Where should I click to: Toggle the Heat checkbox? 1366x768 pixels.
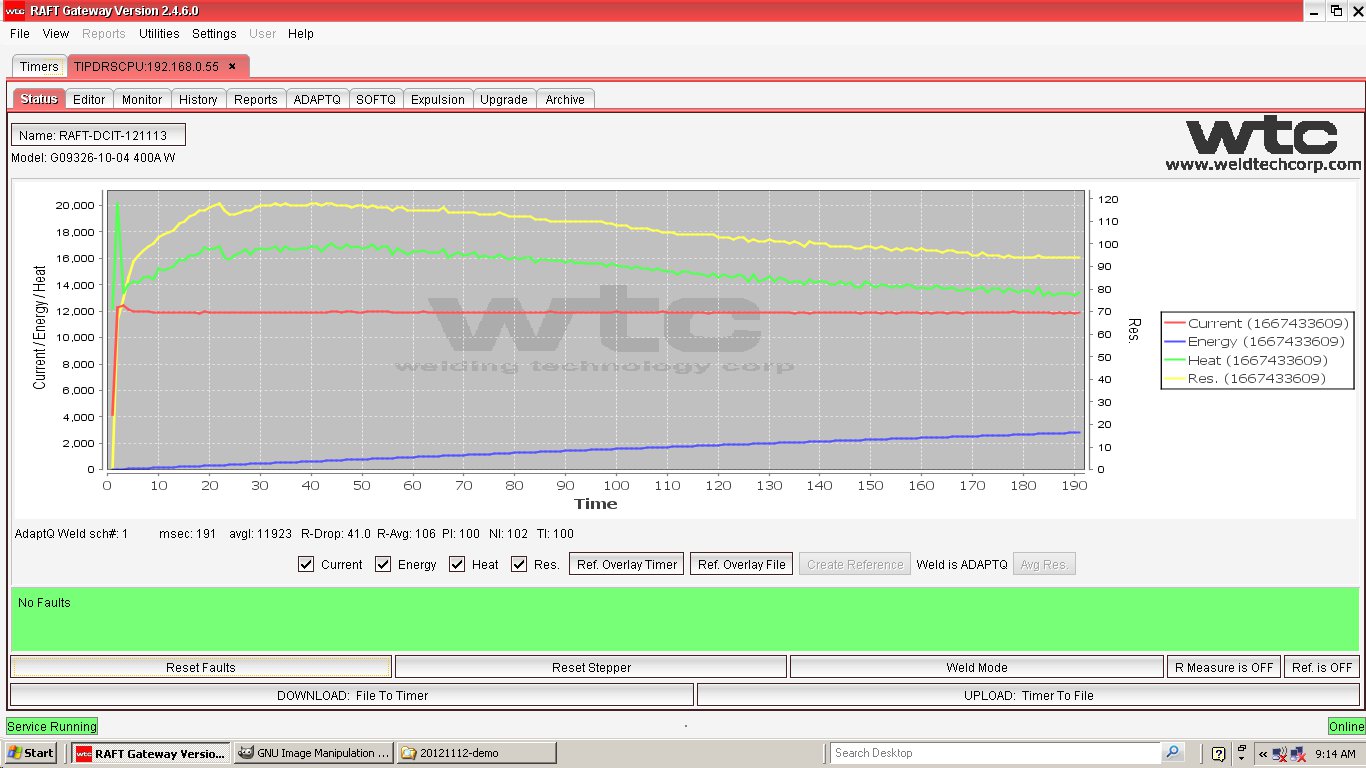[457, 564]
